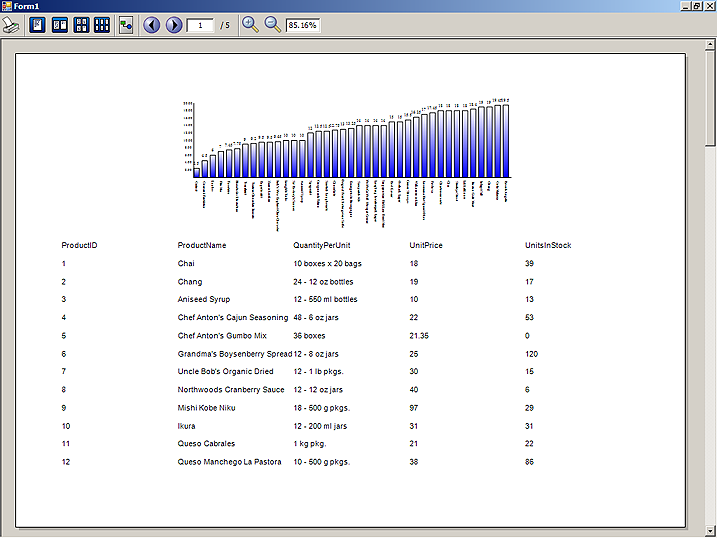Switch to single-page view layout

pyautogui.click(x=37, y=25)
